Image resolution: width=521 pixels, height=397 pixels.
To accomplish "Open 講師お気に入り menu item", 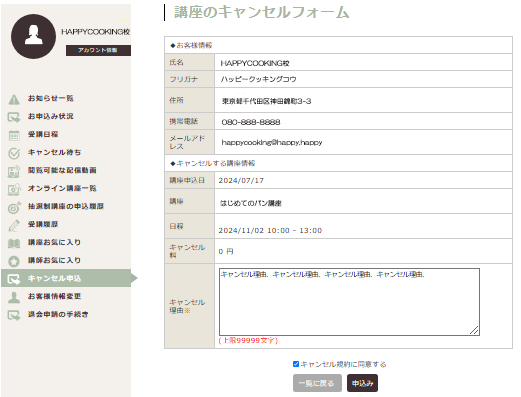I will pyautogui.click(x=54, y=260).
